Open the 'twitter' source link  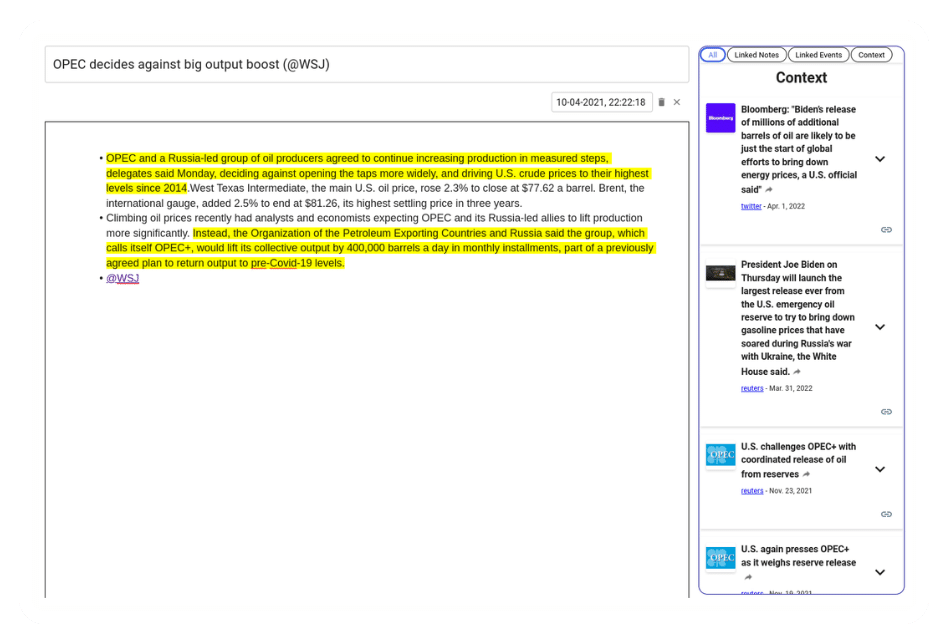click(751, 206)
